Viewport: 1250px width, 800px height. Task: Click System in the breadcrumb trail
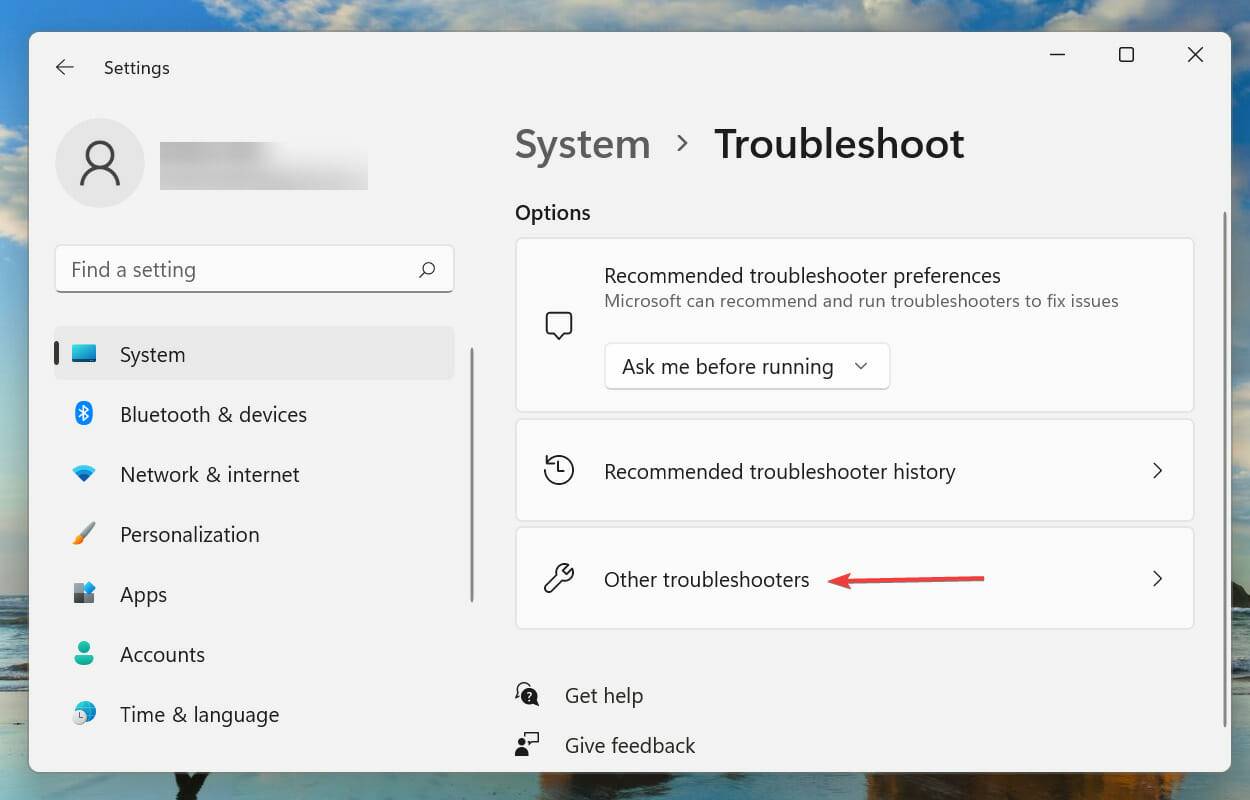point(582,144)
